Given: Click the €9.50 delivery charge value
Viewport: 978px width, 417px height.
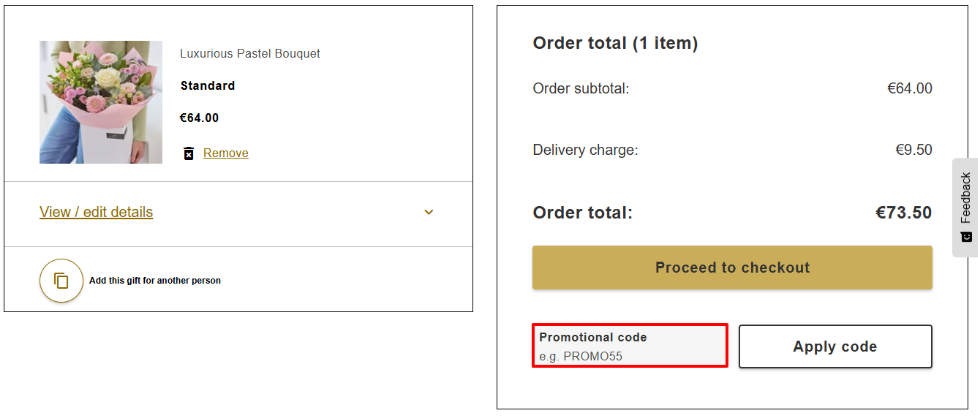Looking at the screenshot, I should click(x=913, y=150).
